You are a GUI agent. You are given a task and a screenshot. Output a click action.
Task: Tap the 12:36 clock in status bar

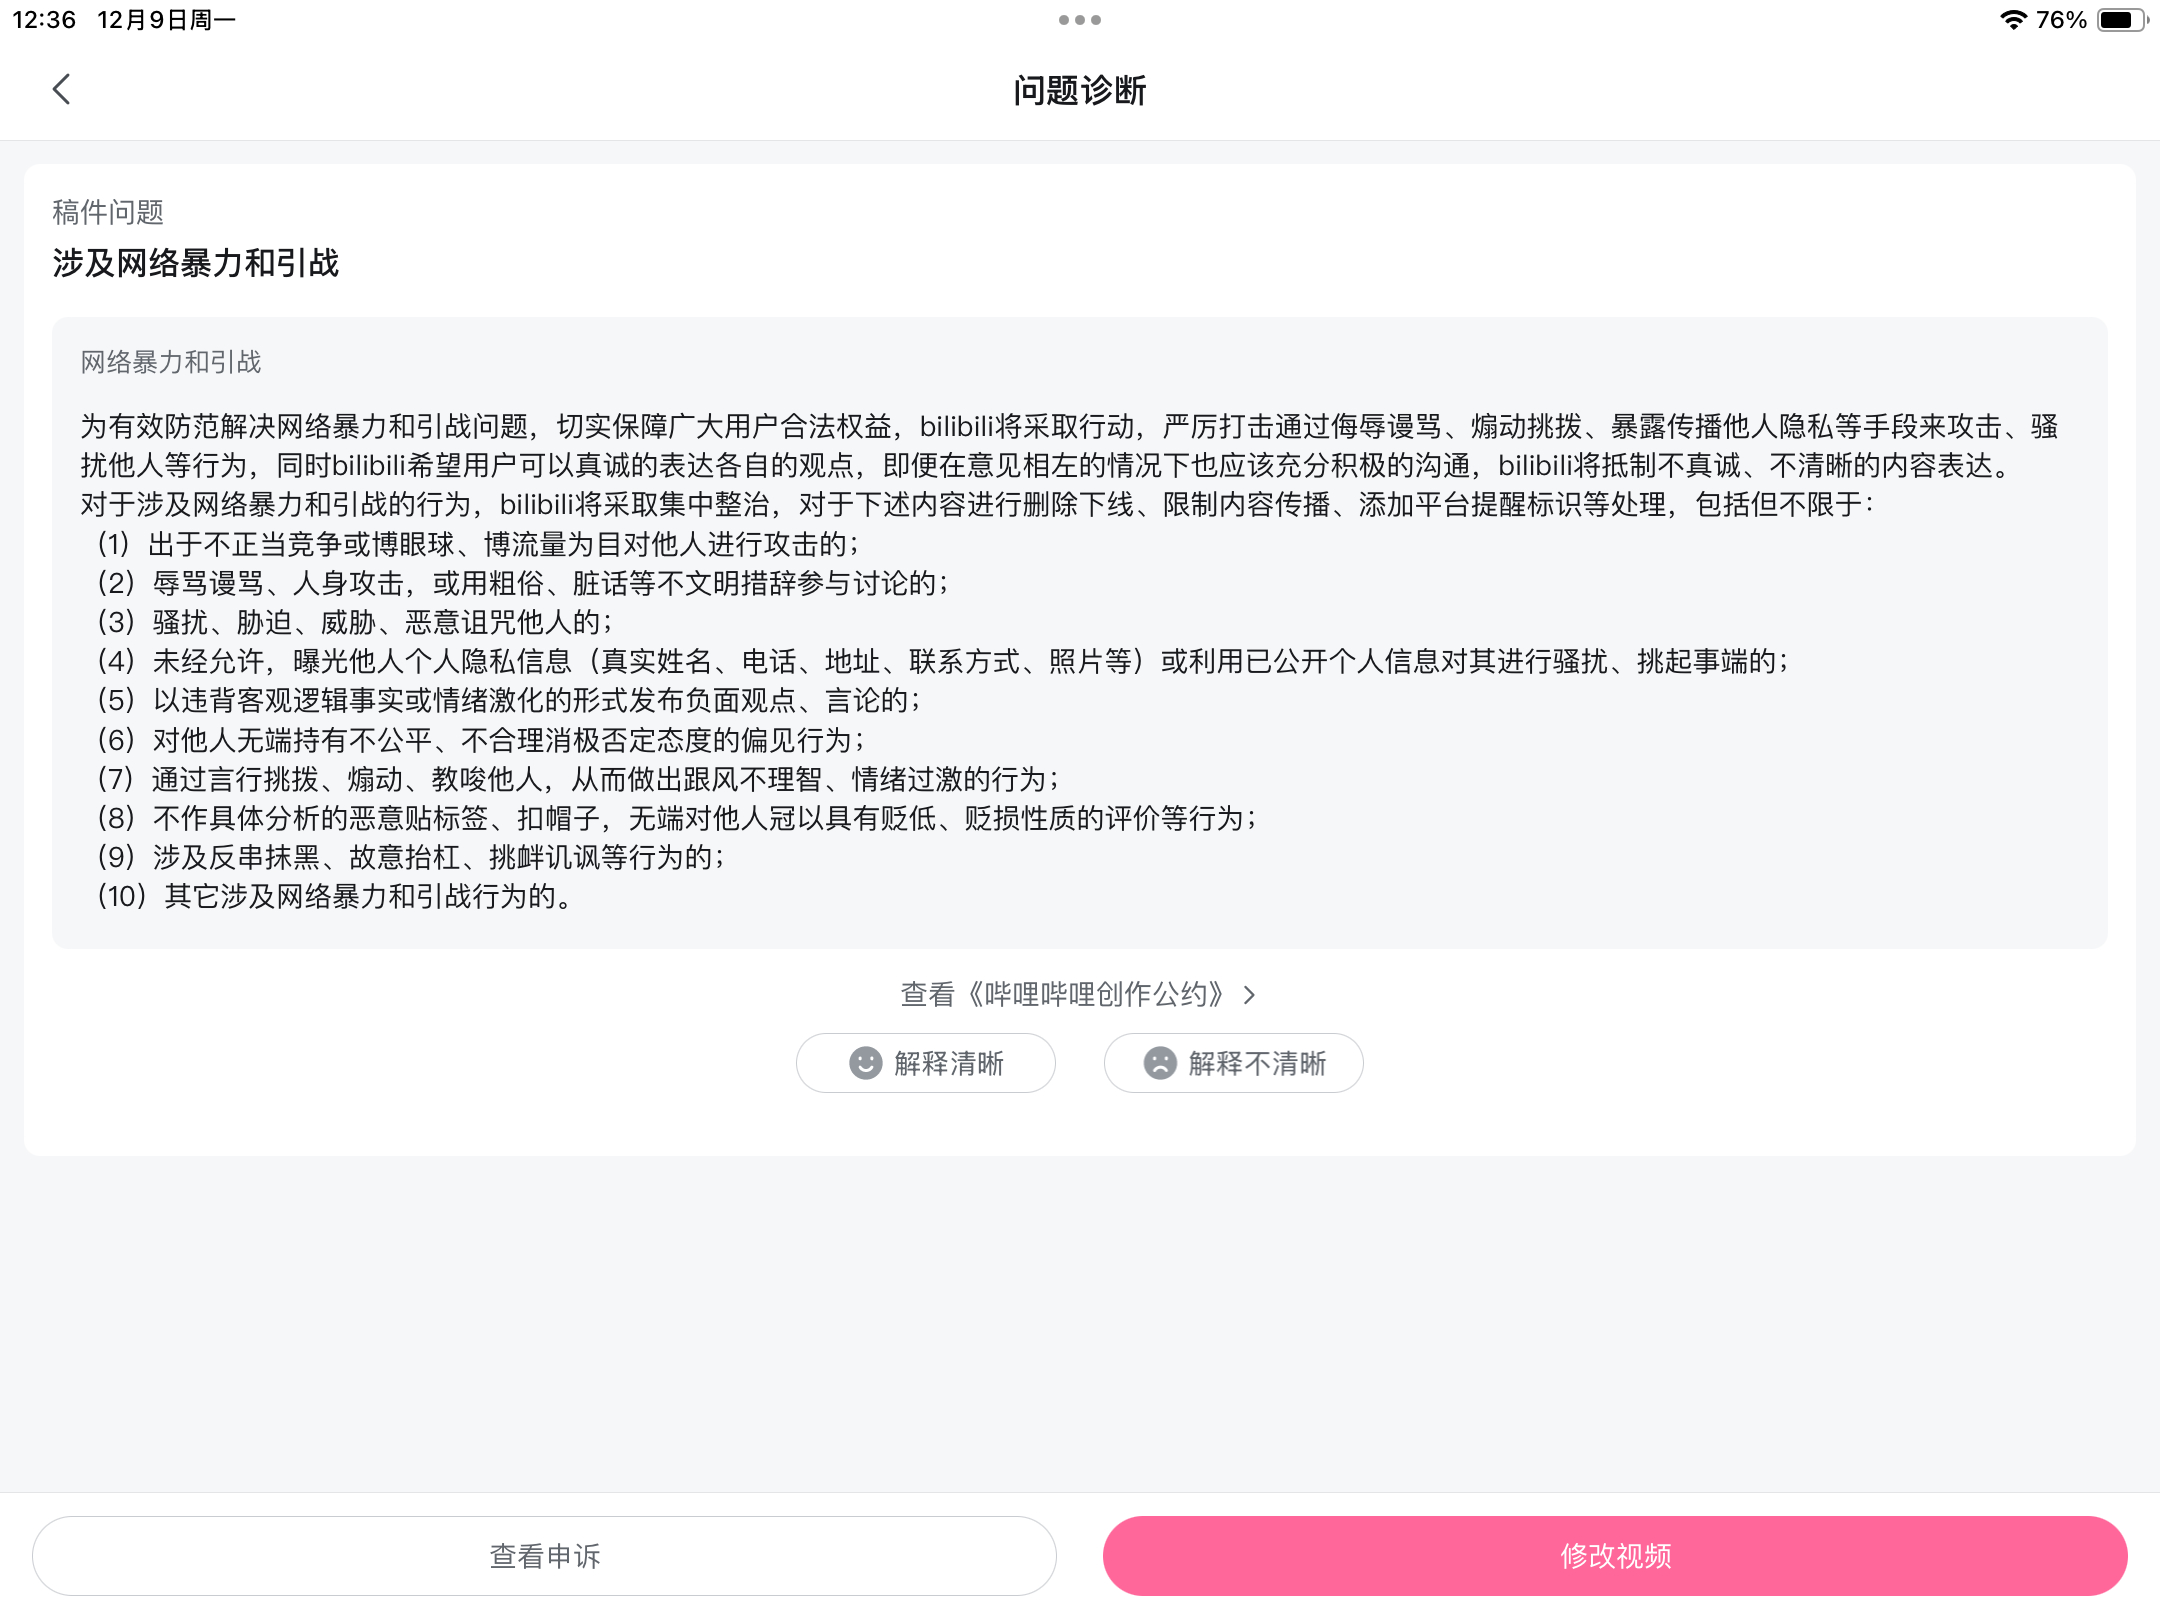(x=44, y=20)
